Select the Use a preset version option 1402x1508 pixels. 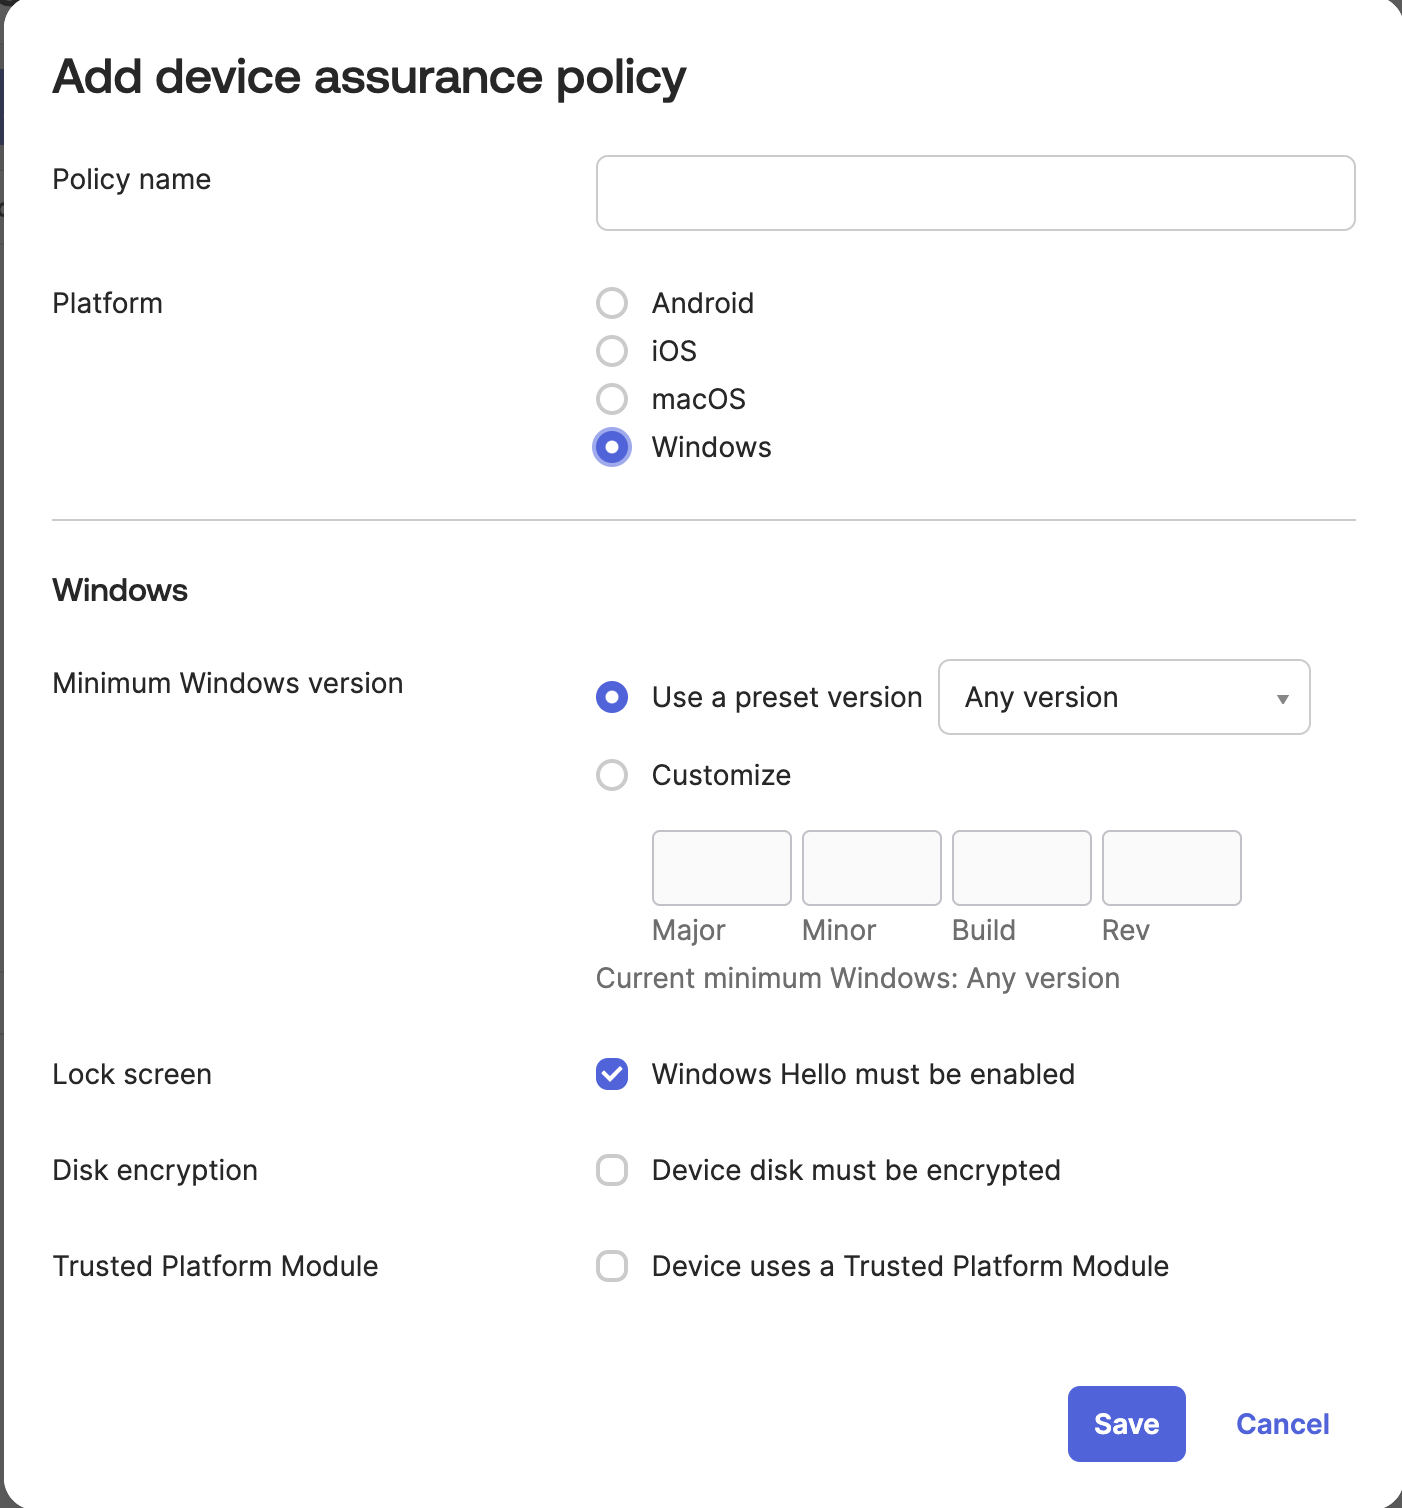(612, 697)
